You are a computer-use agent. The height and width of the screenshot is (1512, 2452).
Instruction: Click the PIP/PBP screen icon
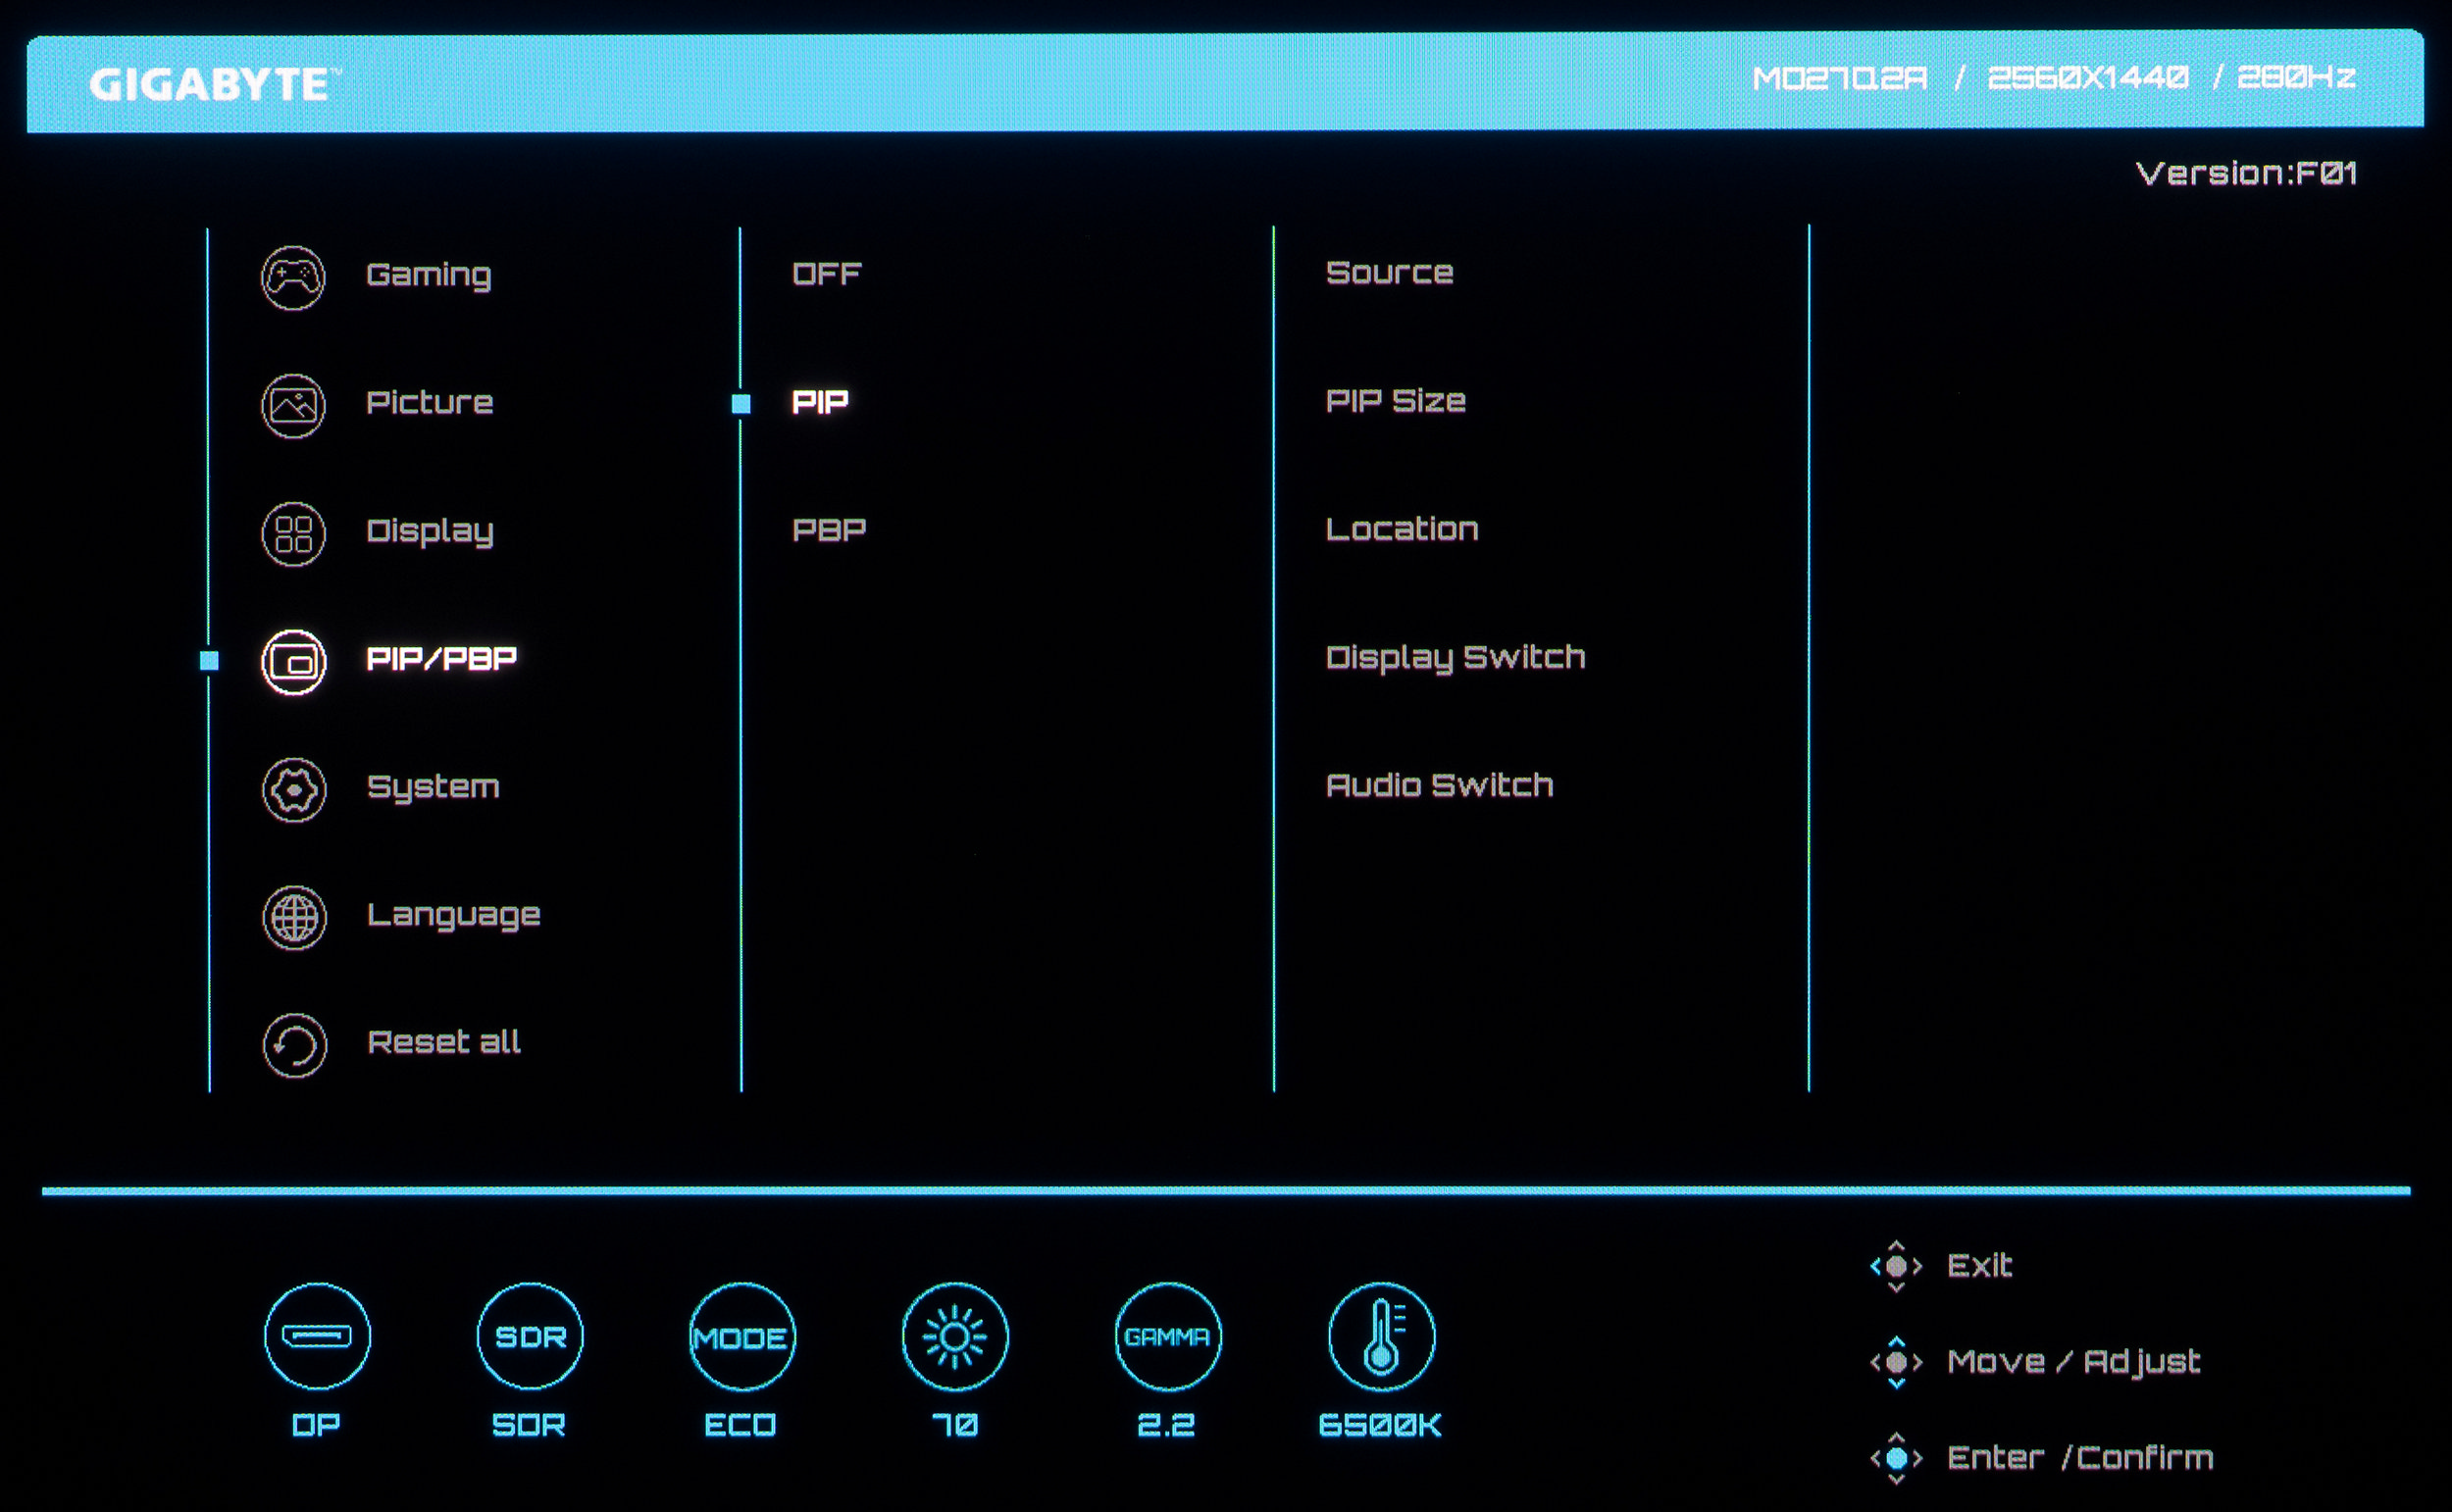(293, 662)
